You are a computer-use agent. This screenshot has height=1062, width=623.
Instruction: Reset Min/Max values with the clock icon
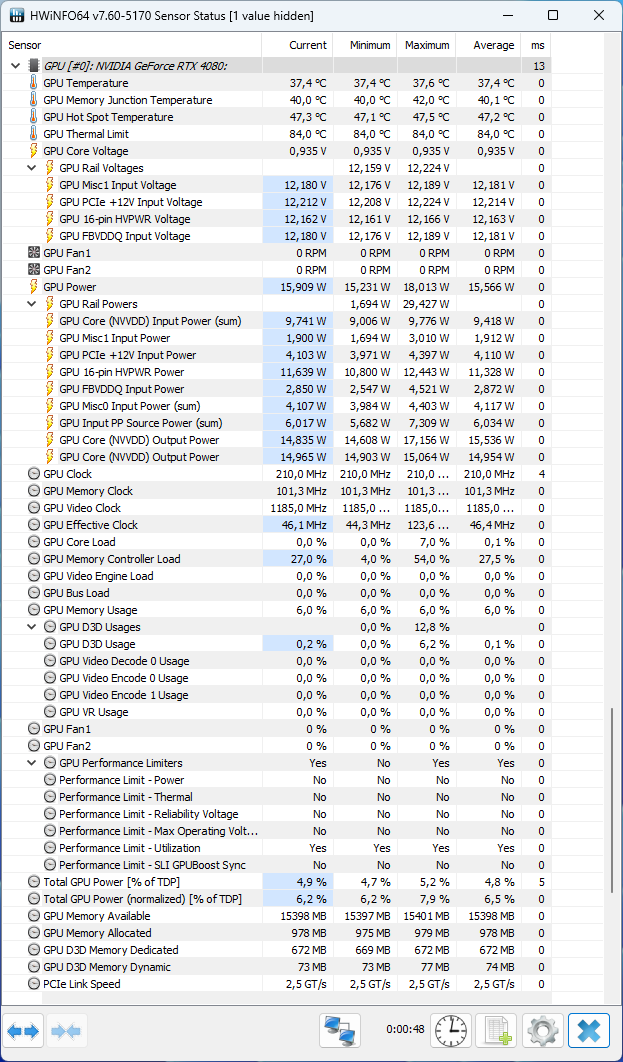[451, 1030]
